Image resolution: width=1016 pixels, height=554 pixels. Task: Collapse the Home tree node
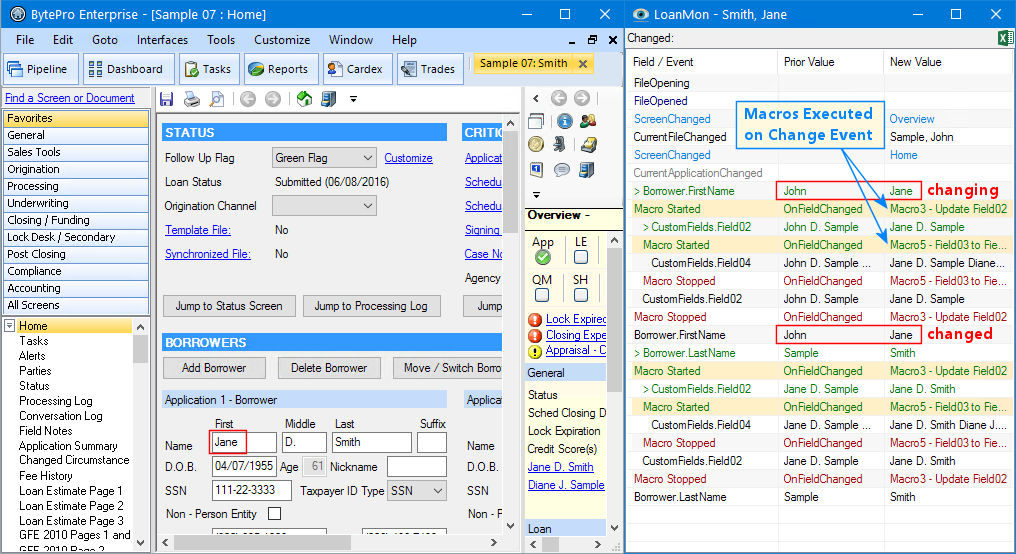click(10, 325)
